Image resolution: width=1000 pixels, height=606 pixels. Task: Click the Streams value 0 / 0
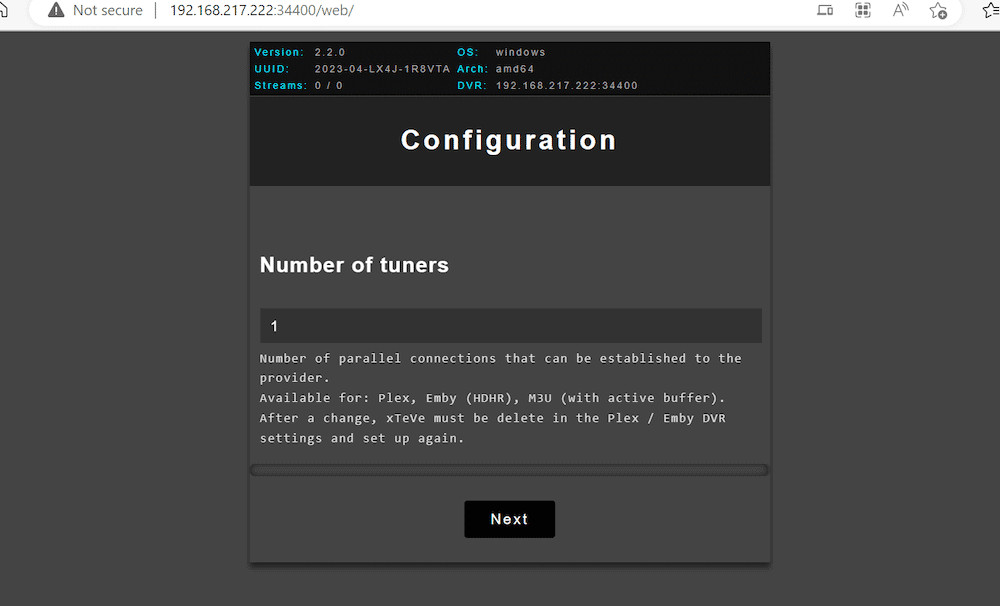click(x=328, y=85)
